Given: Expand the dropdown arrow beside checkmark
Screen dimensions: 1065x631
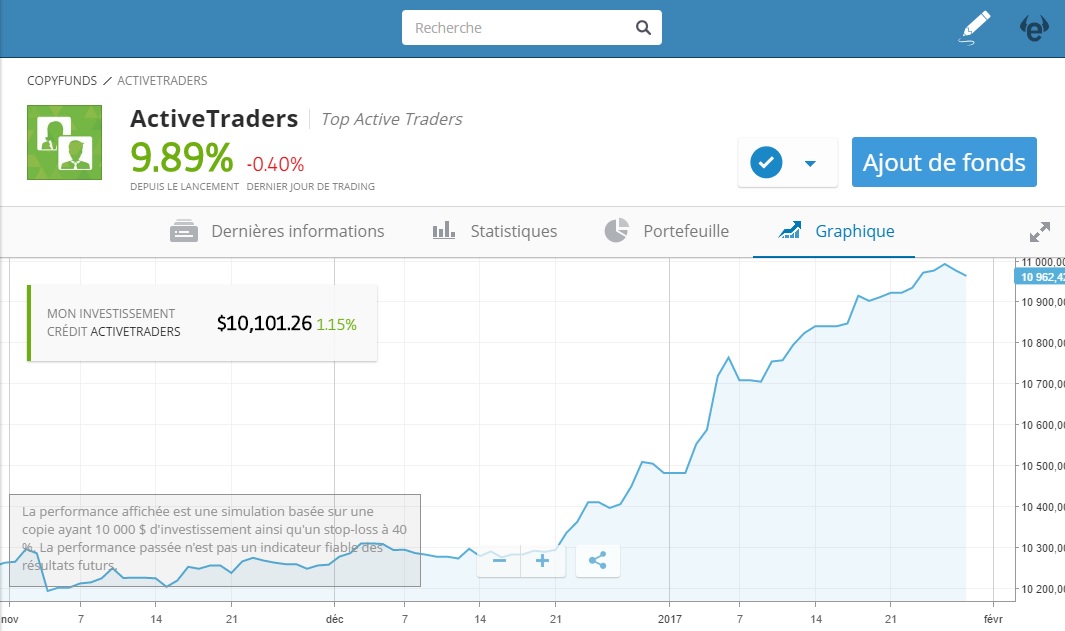Looking at the screenshot, I should click(810, 163).
